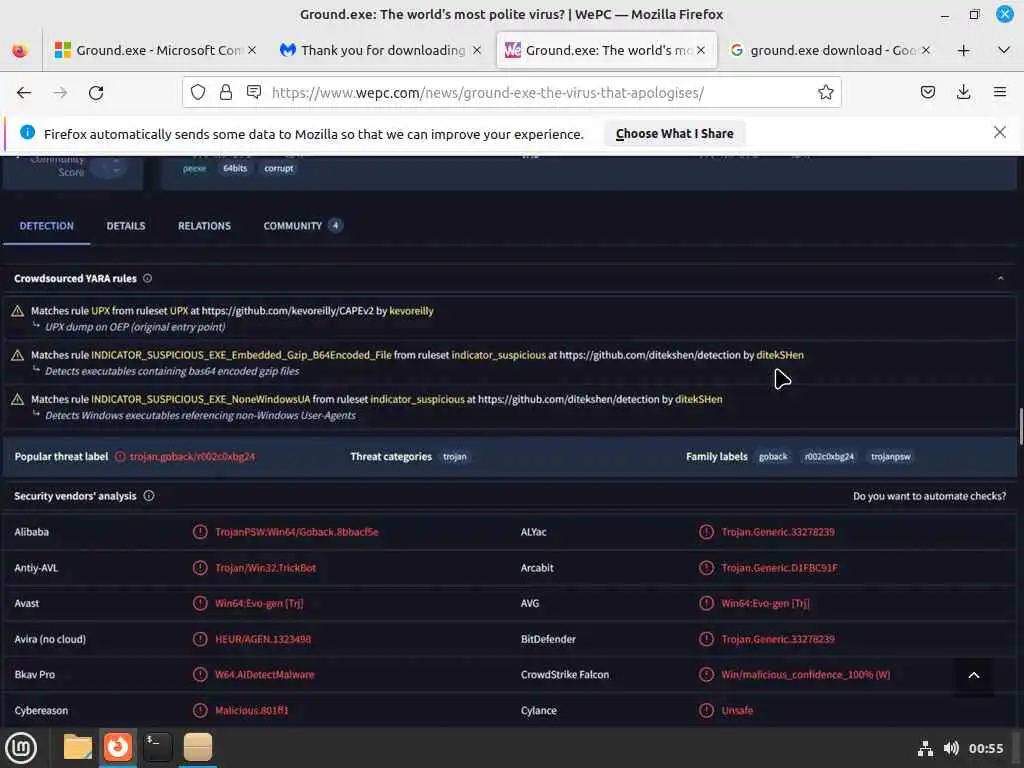The width and height of the screenshot is (1024, 768).
Task: Click Cylance Unsafe result
Action: (x=737, y=711)
